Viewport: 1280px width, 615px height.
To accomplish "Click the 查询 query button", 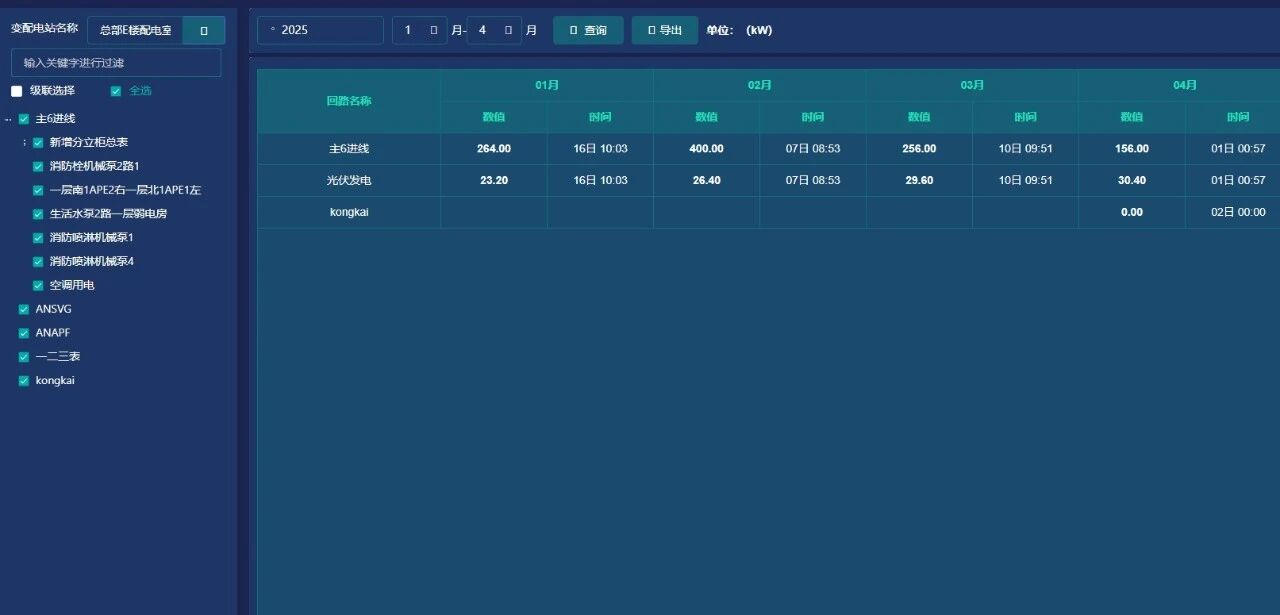I will click(x=588, y=30).
